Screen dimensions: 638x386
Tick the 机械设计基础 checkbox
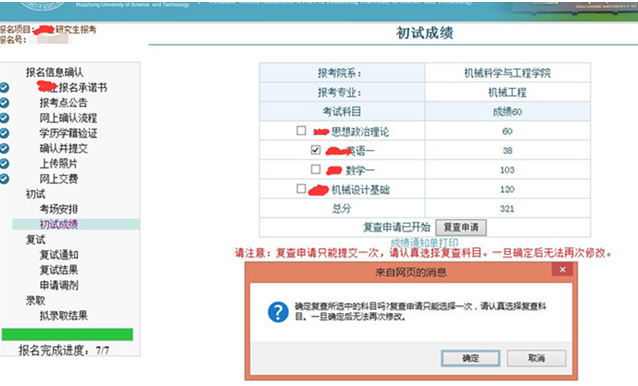tap(301, 189)
